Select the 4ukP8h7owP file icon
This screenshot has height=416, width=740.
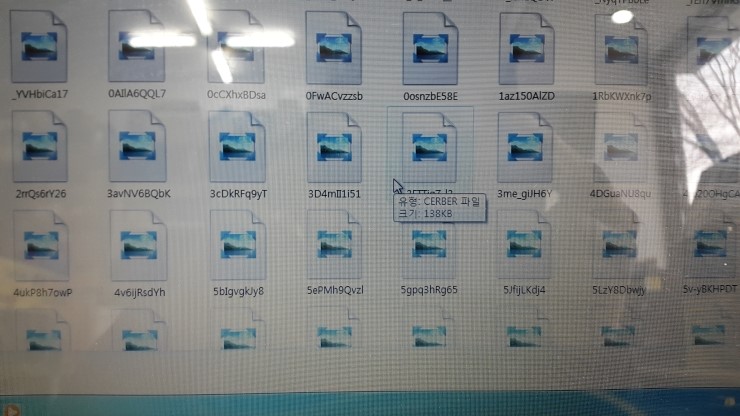[41, 246]
